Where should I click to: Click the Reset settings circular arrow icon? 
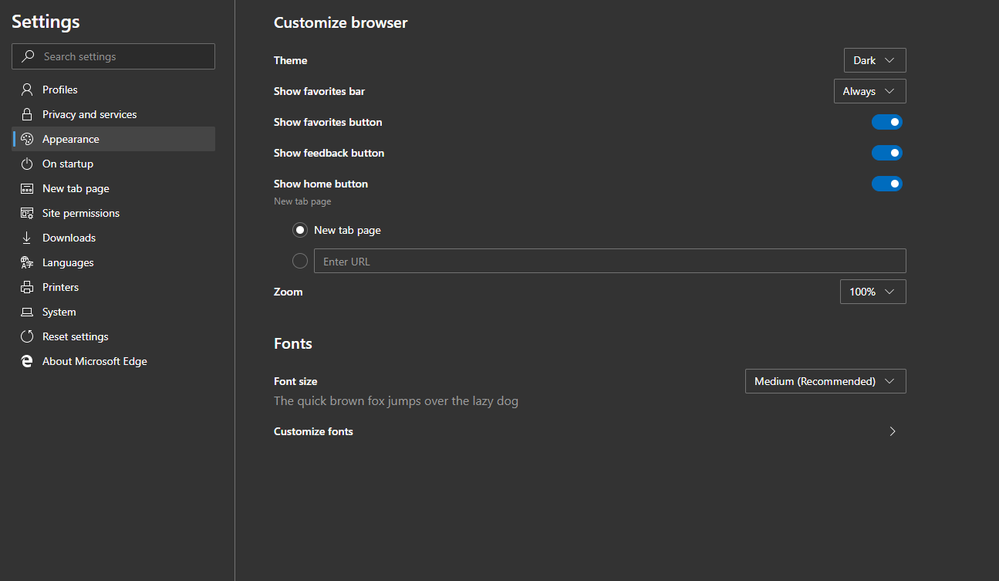tap(27, 337)
